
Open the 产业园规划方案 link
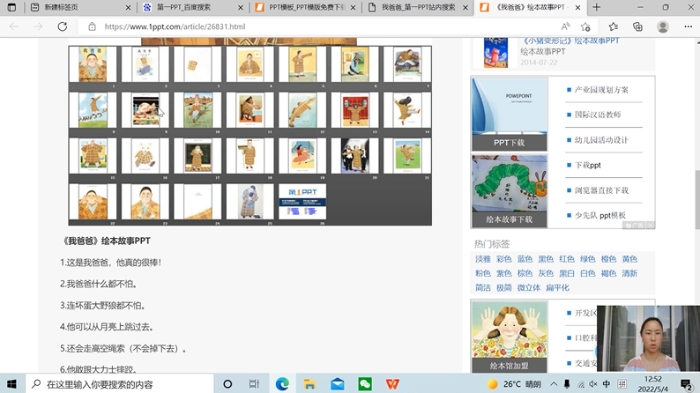[601, 90]
